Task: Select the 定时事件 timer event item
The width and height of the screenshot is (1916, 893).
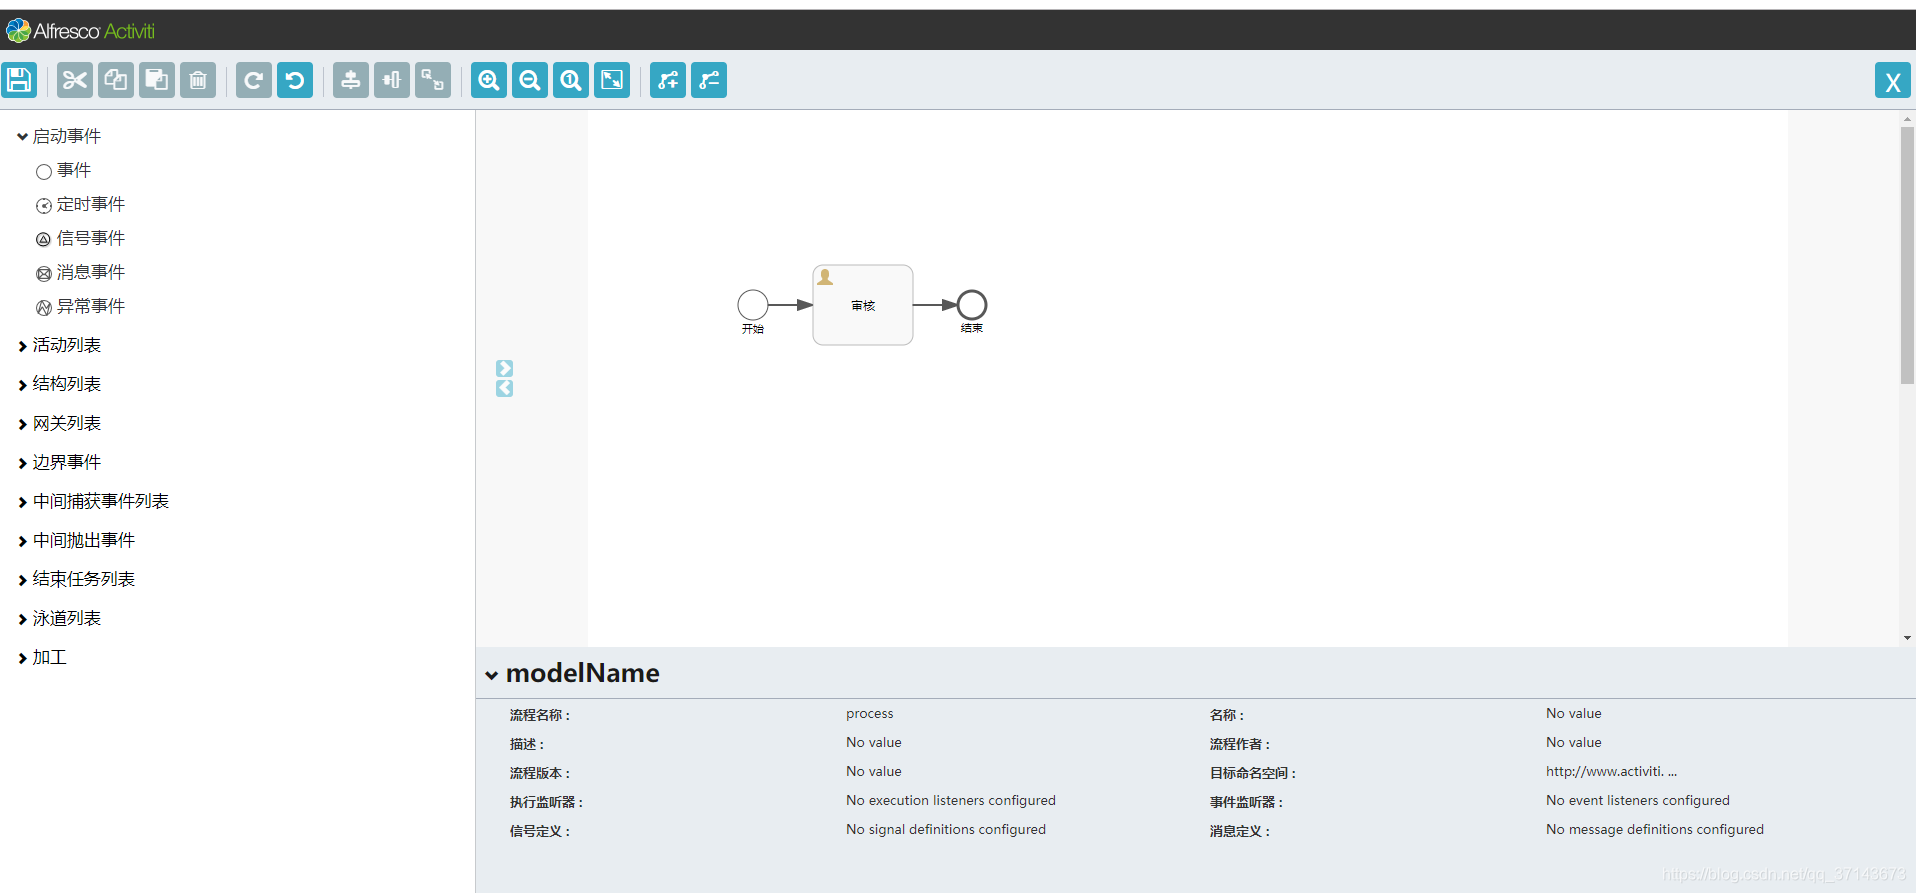Action: 80,205
